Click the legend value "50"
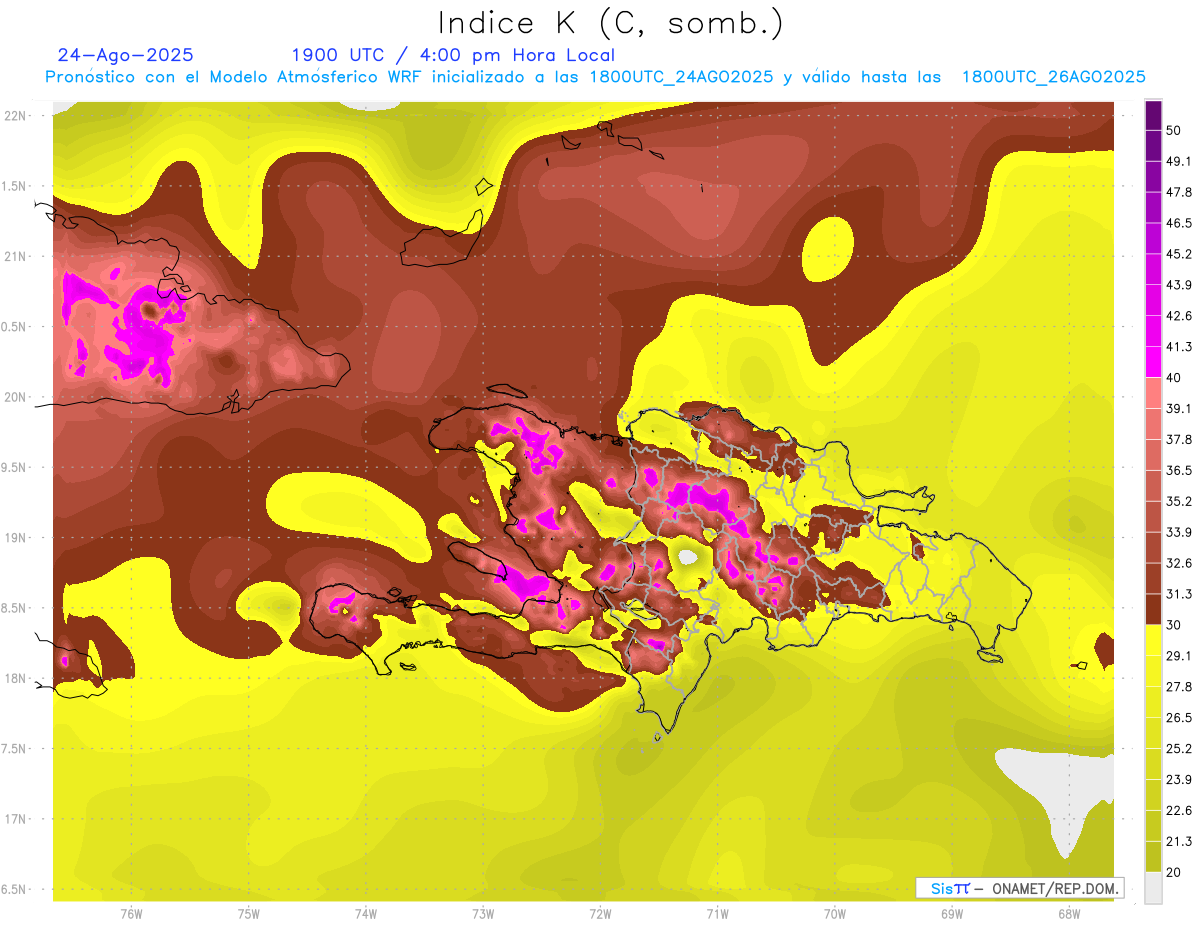Viewport: 1200px width, 927px height. click(1174, 130)
